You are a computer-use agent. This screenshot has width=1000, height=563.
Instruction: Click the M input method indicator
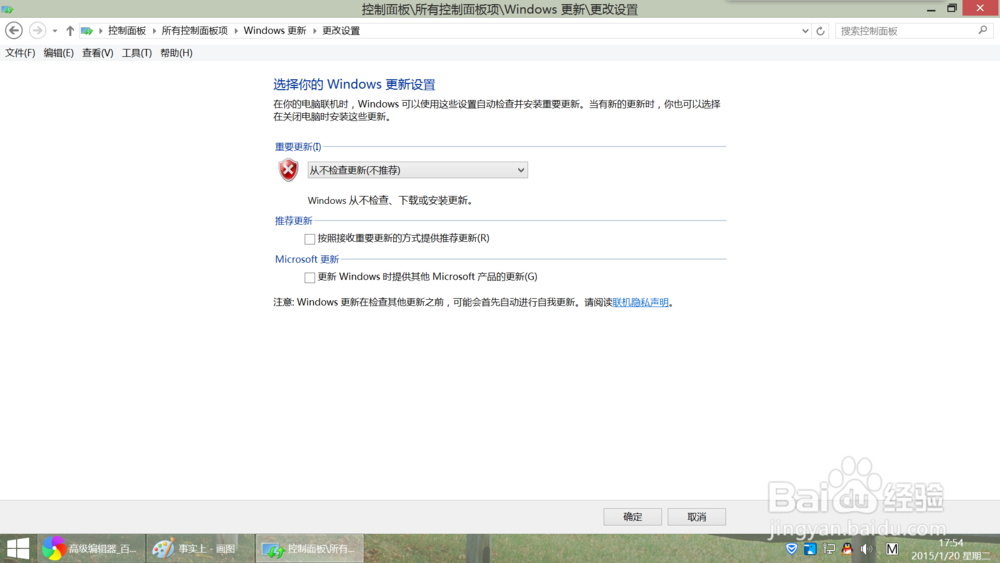point(892,548)
